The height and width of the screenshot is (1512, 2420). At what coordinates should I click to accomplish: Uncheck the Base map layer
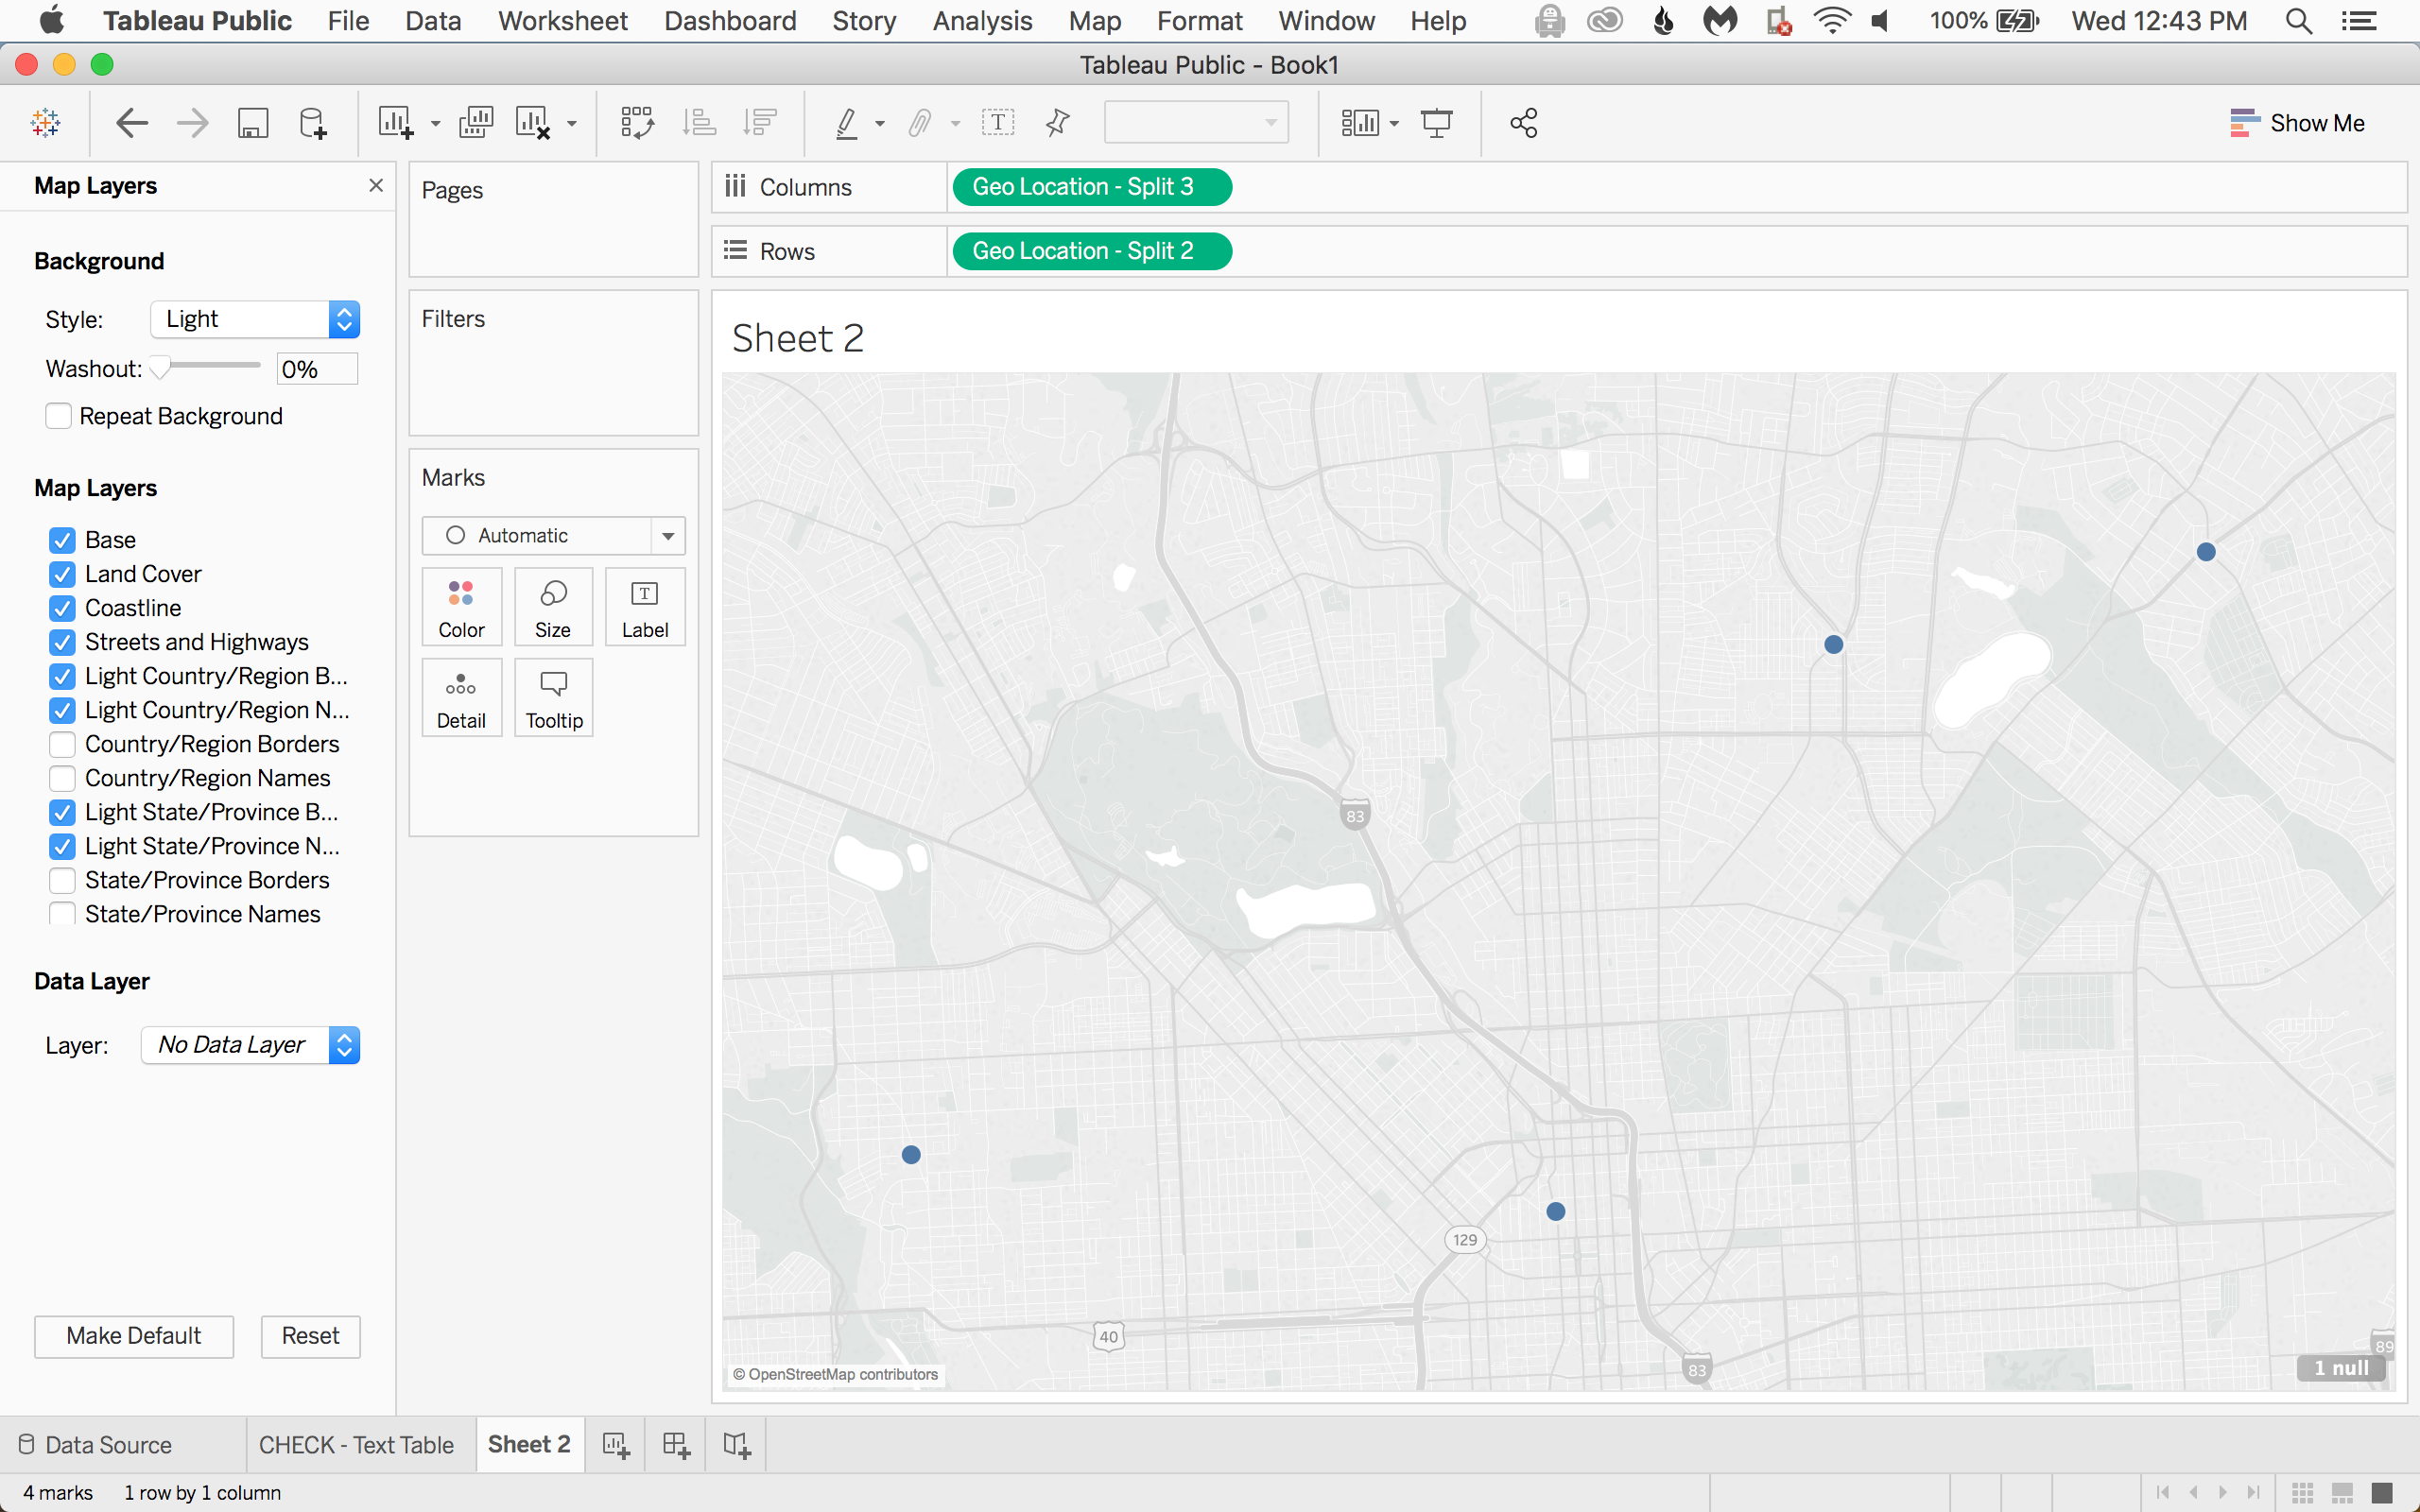click(x=62, y=540)
